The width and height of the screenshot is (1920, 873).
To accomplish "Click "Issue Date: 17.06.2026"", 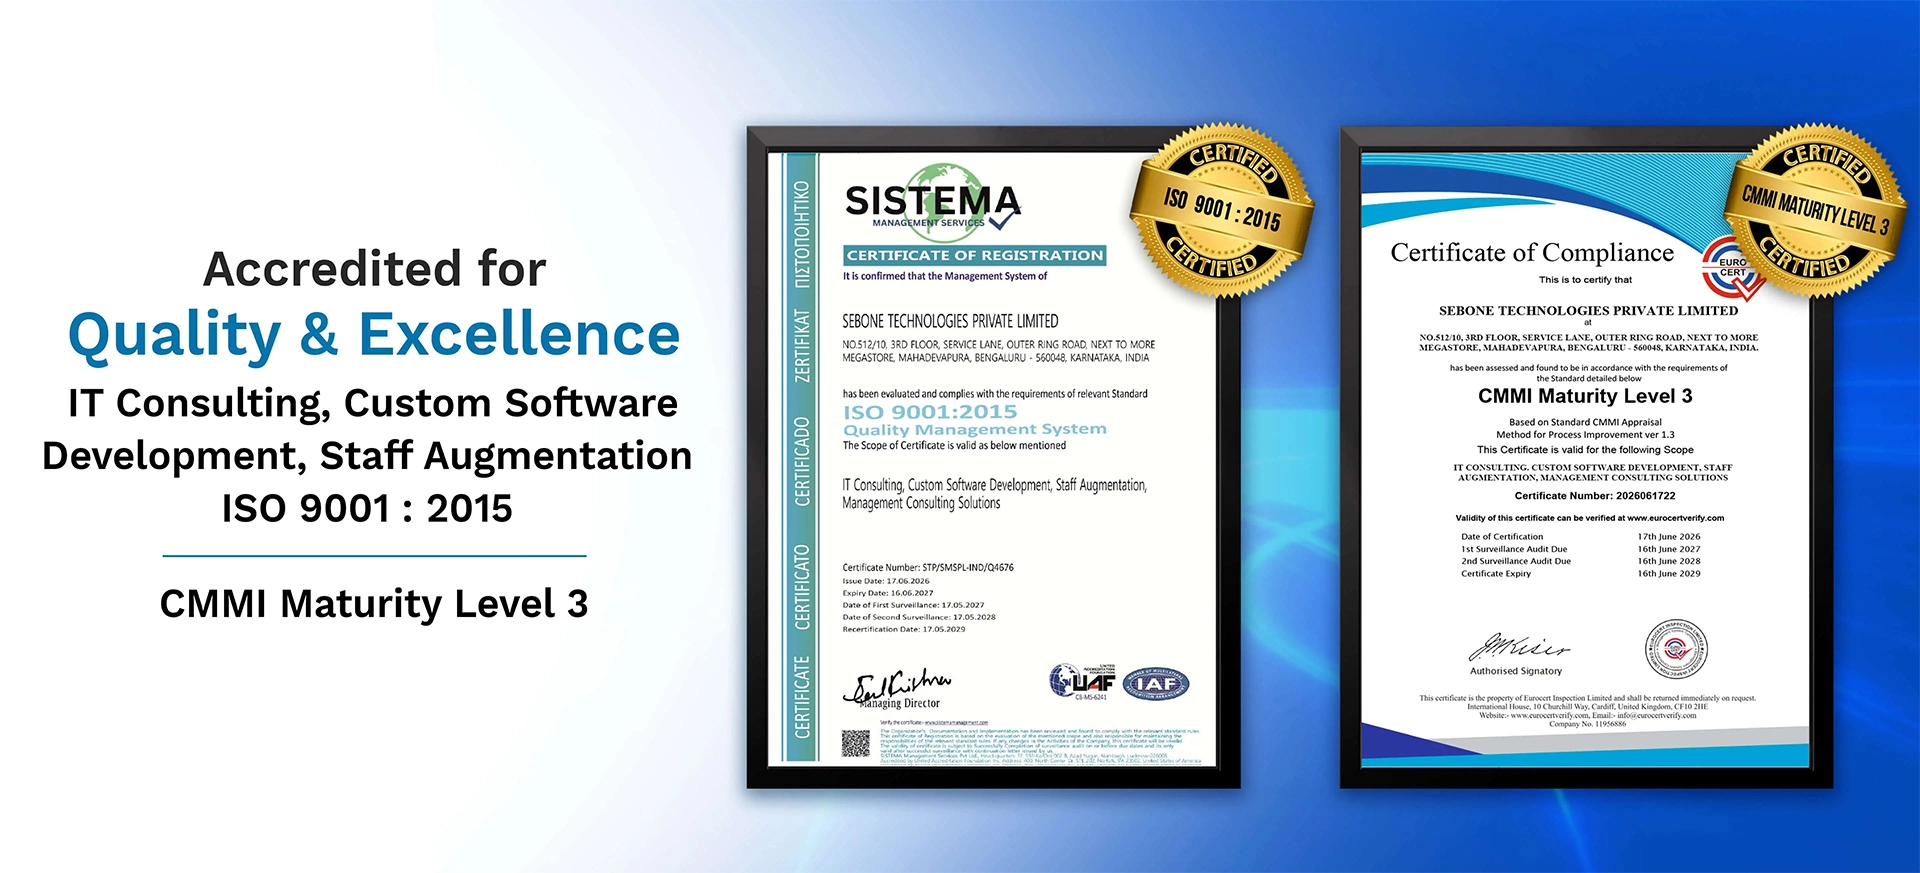I will [x=886, y=581].
